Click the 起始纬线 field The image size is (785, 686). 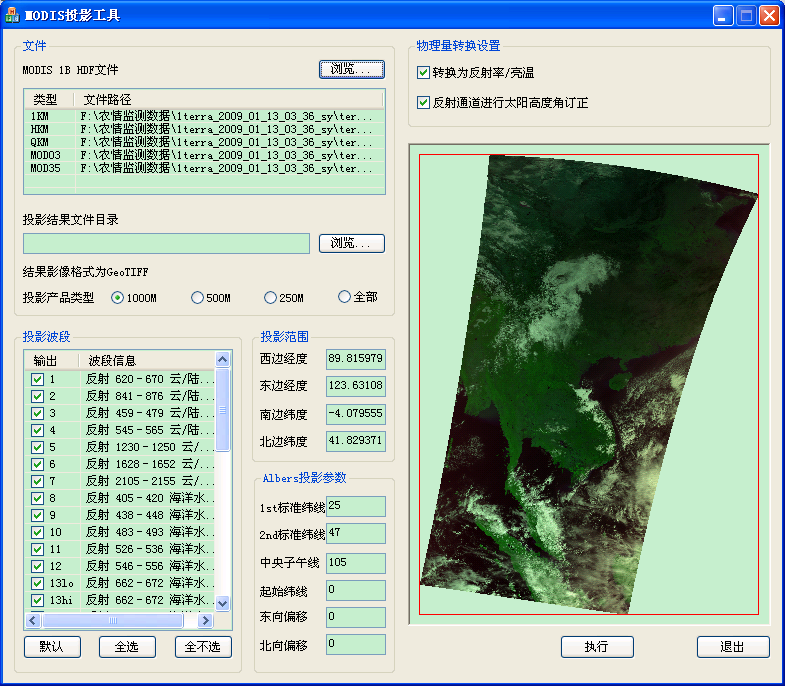356,590
